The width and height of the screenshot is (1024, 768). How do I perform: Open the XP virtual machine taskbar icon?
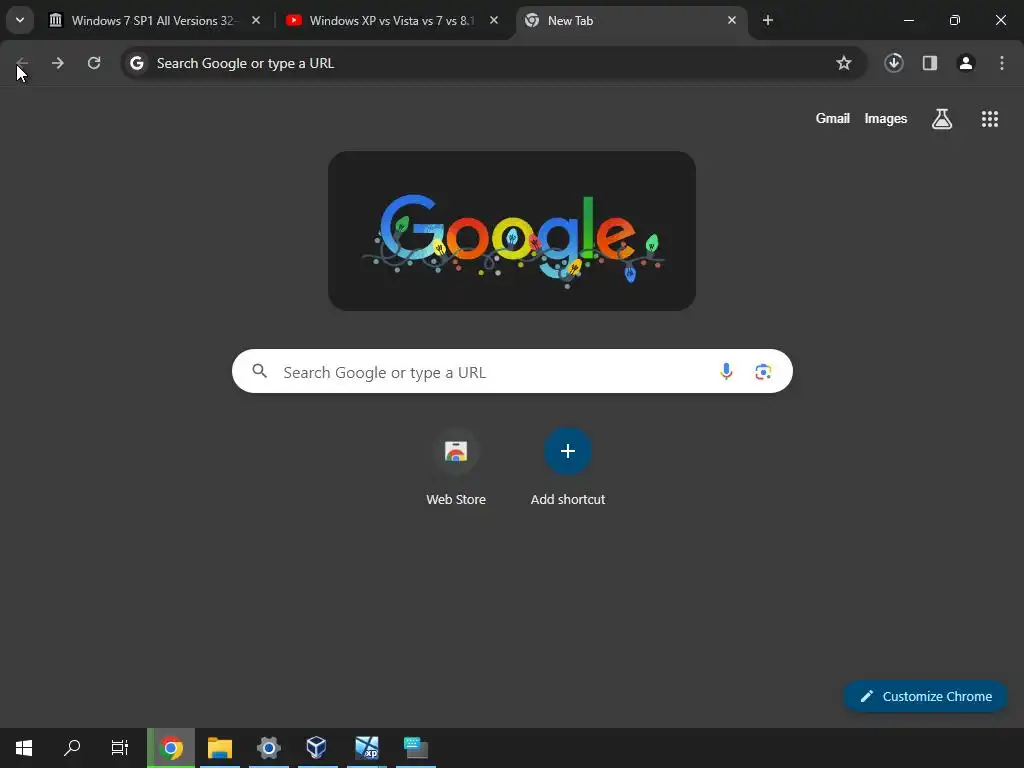[x=366, y=748]
